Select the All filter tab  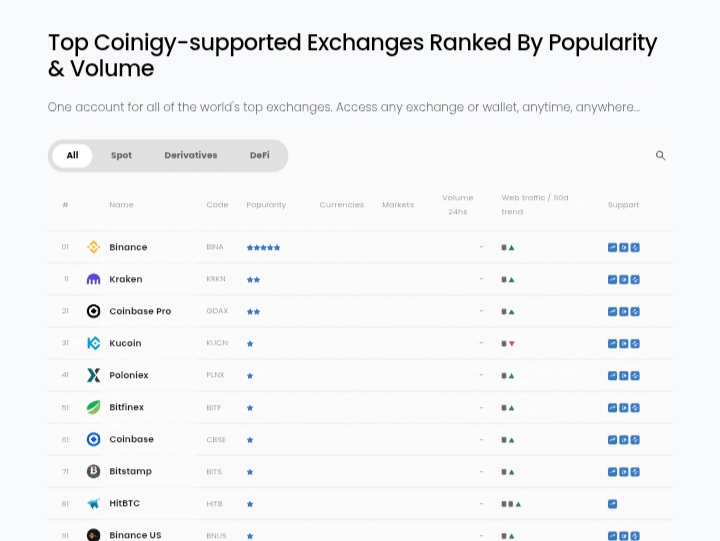[72, 156]
